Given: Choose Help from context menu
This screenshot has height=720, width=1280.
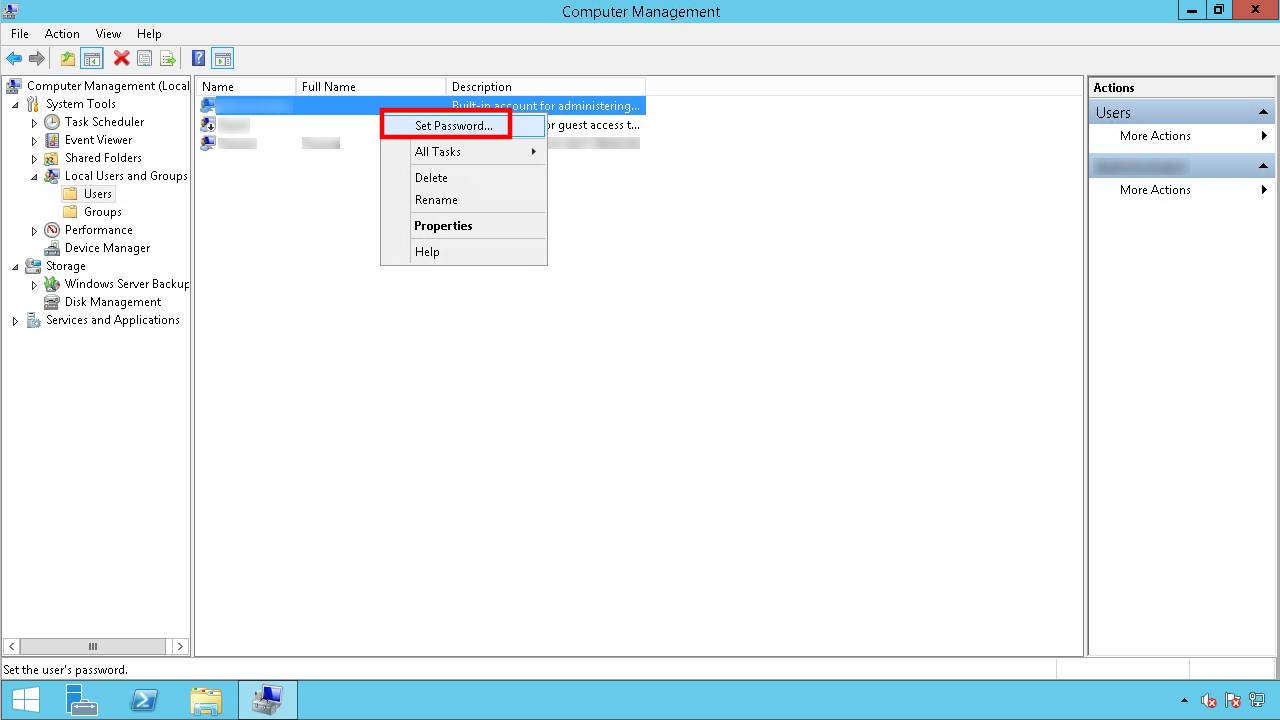Looking at the screenshot, I should click(464, 252).
